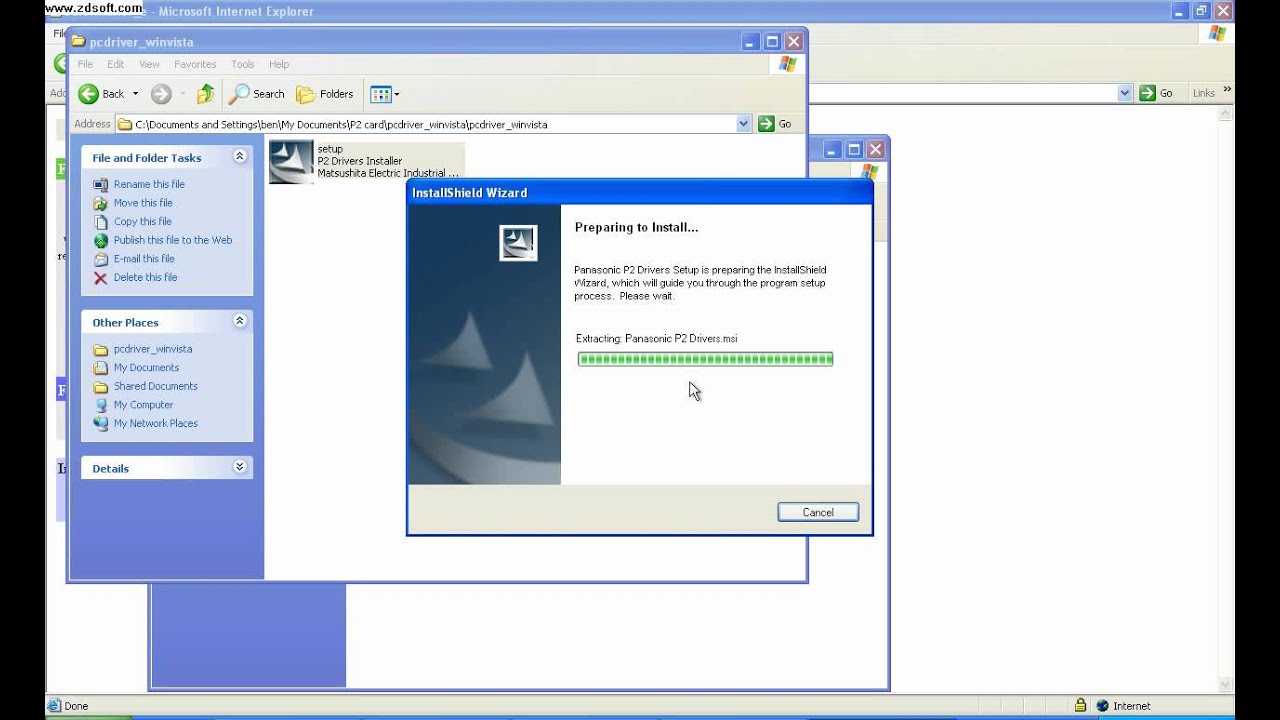Toggle the Folders pane button

325,94
